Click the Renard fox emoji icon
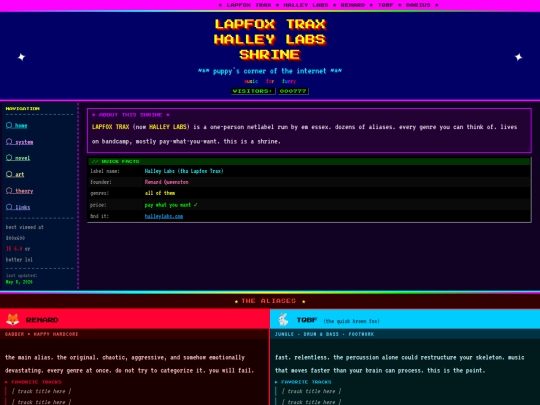This screenshot has height=405, width=540. tap(13, 319)
